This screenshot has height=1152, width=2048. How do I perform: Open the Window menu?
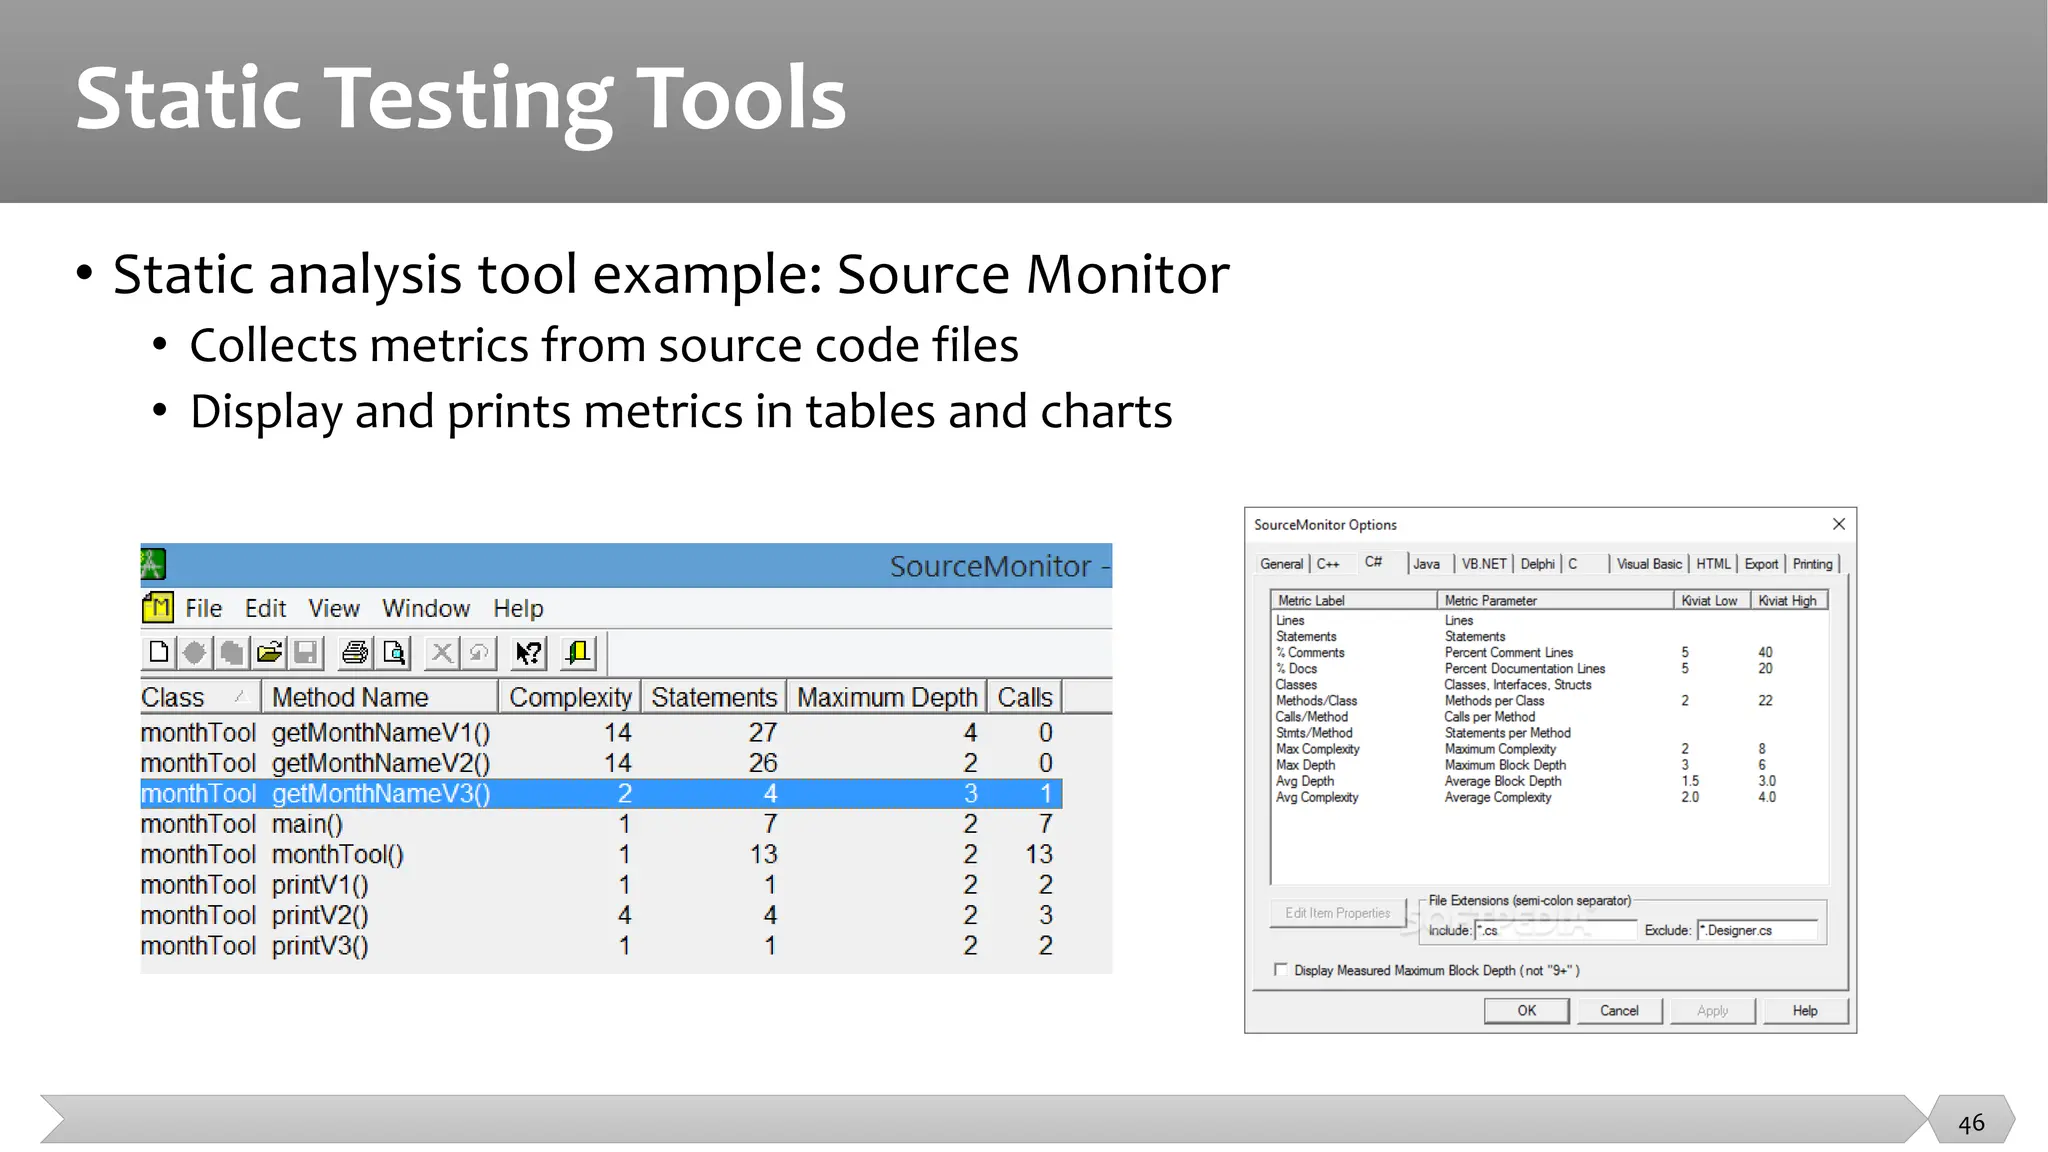tap(426, 608)
